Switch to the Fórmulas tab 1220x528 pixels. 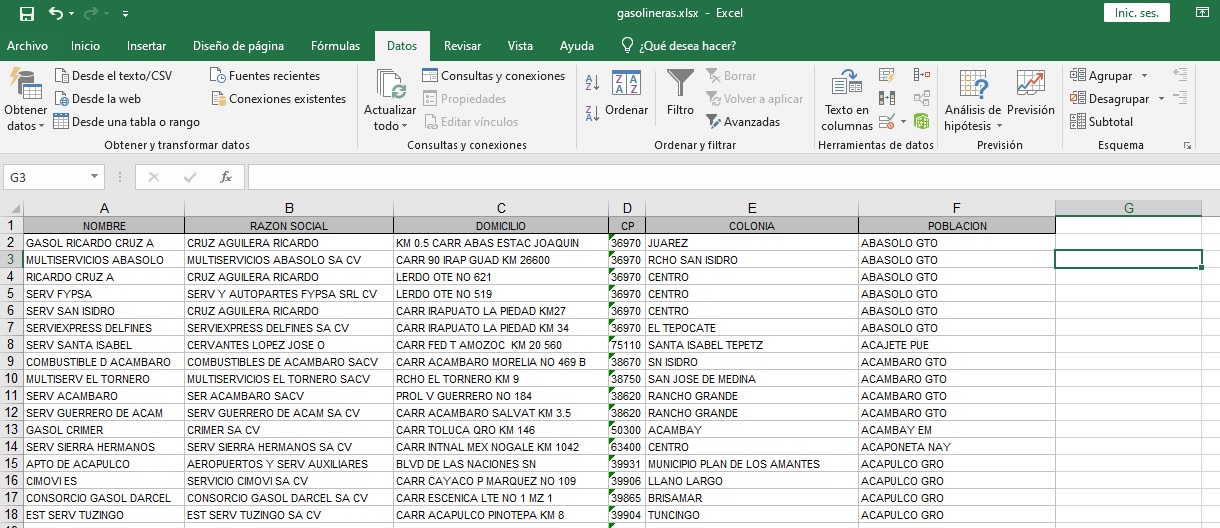335,46
